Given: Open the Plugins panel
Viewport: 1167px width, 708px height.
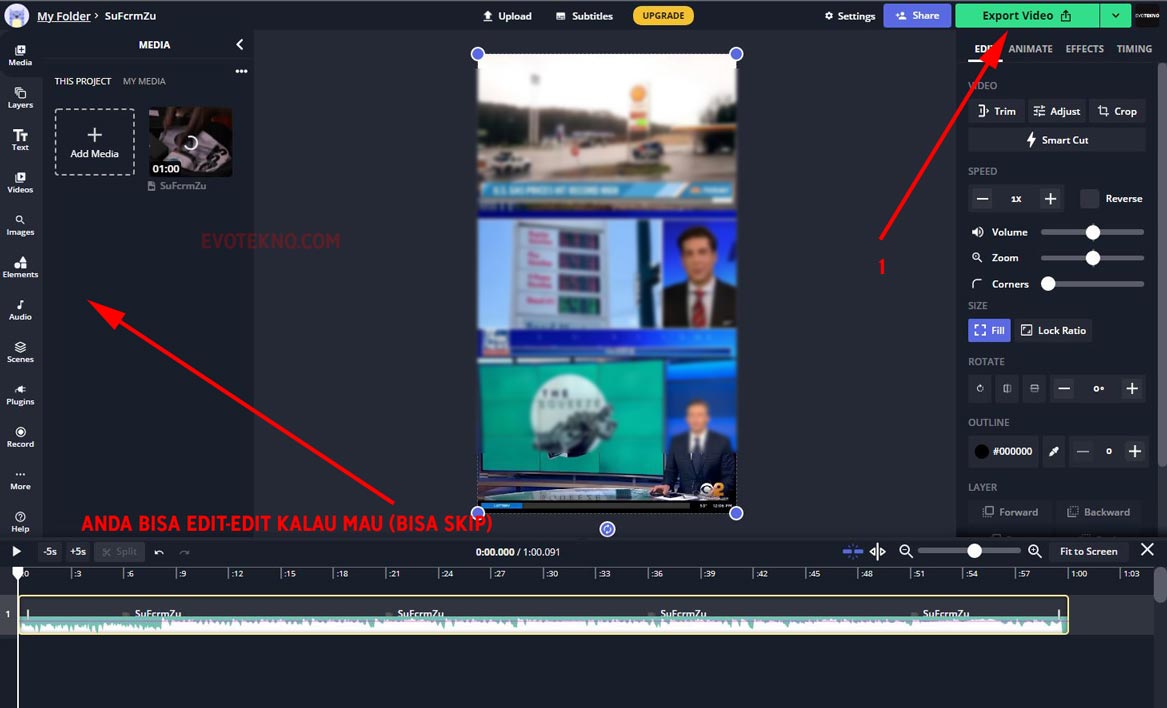Looking at the screenshot, I should tap(20, 394).
